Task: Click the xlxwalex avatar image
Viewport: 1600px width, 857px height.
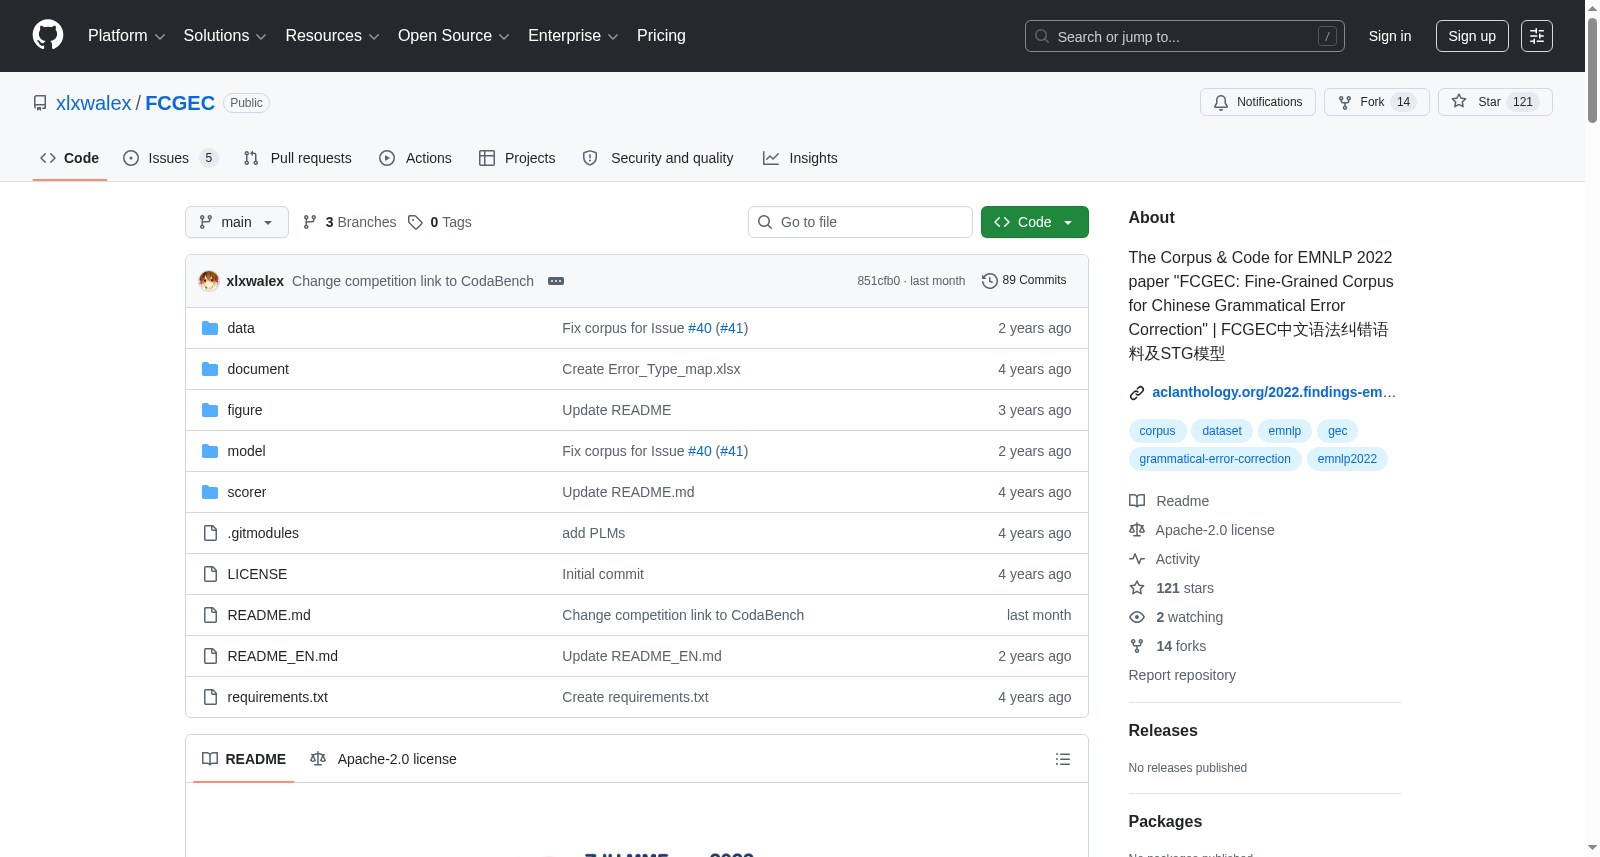Action: point(209,281)
